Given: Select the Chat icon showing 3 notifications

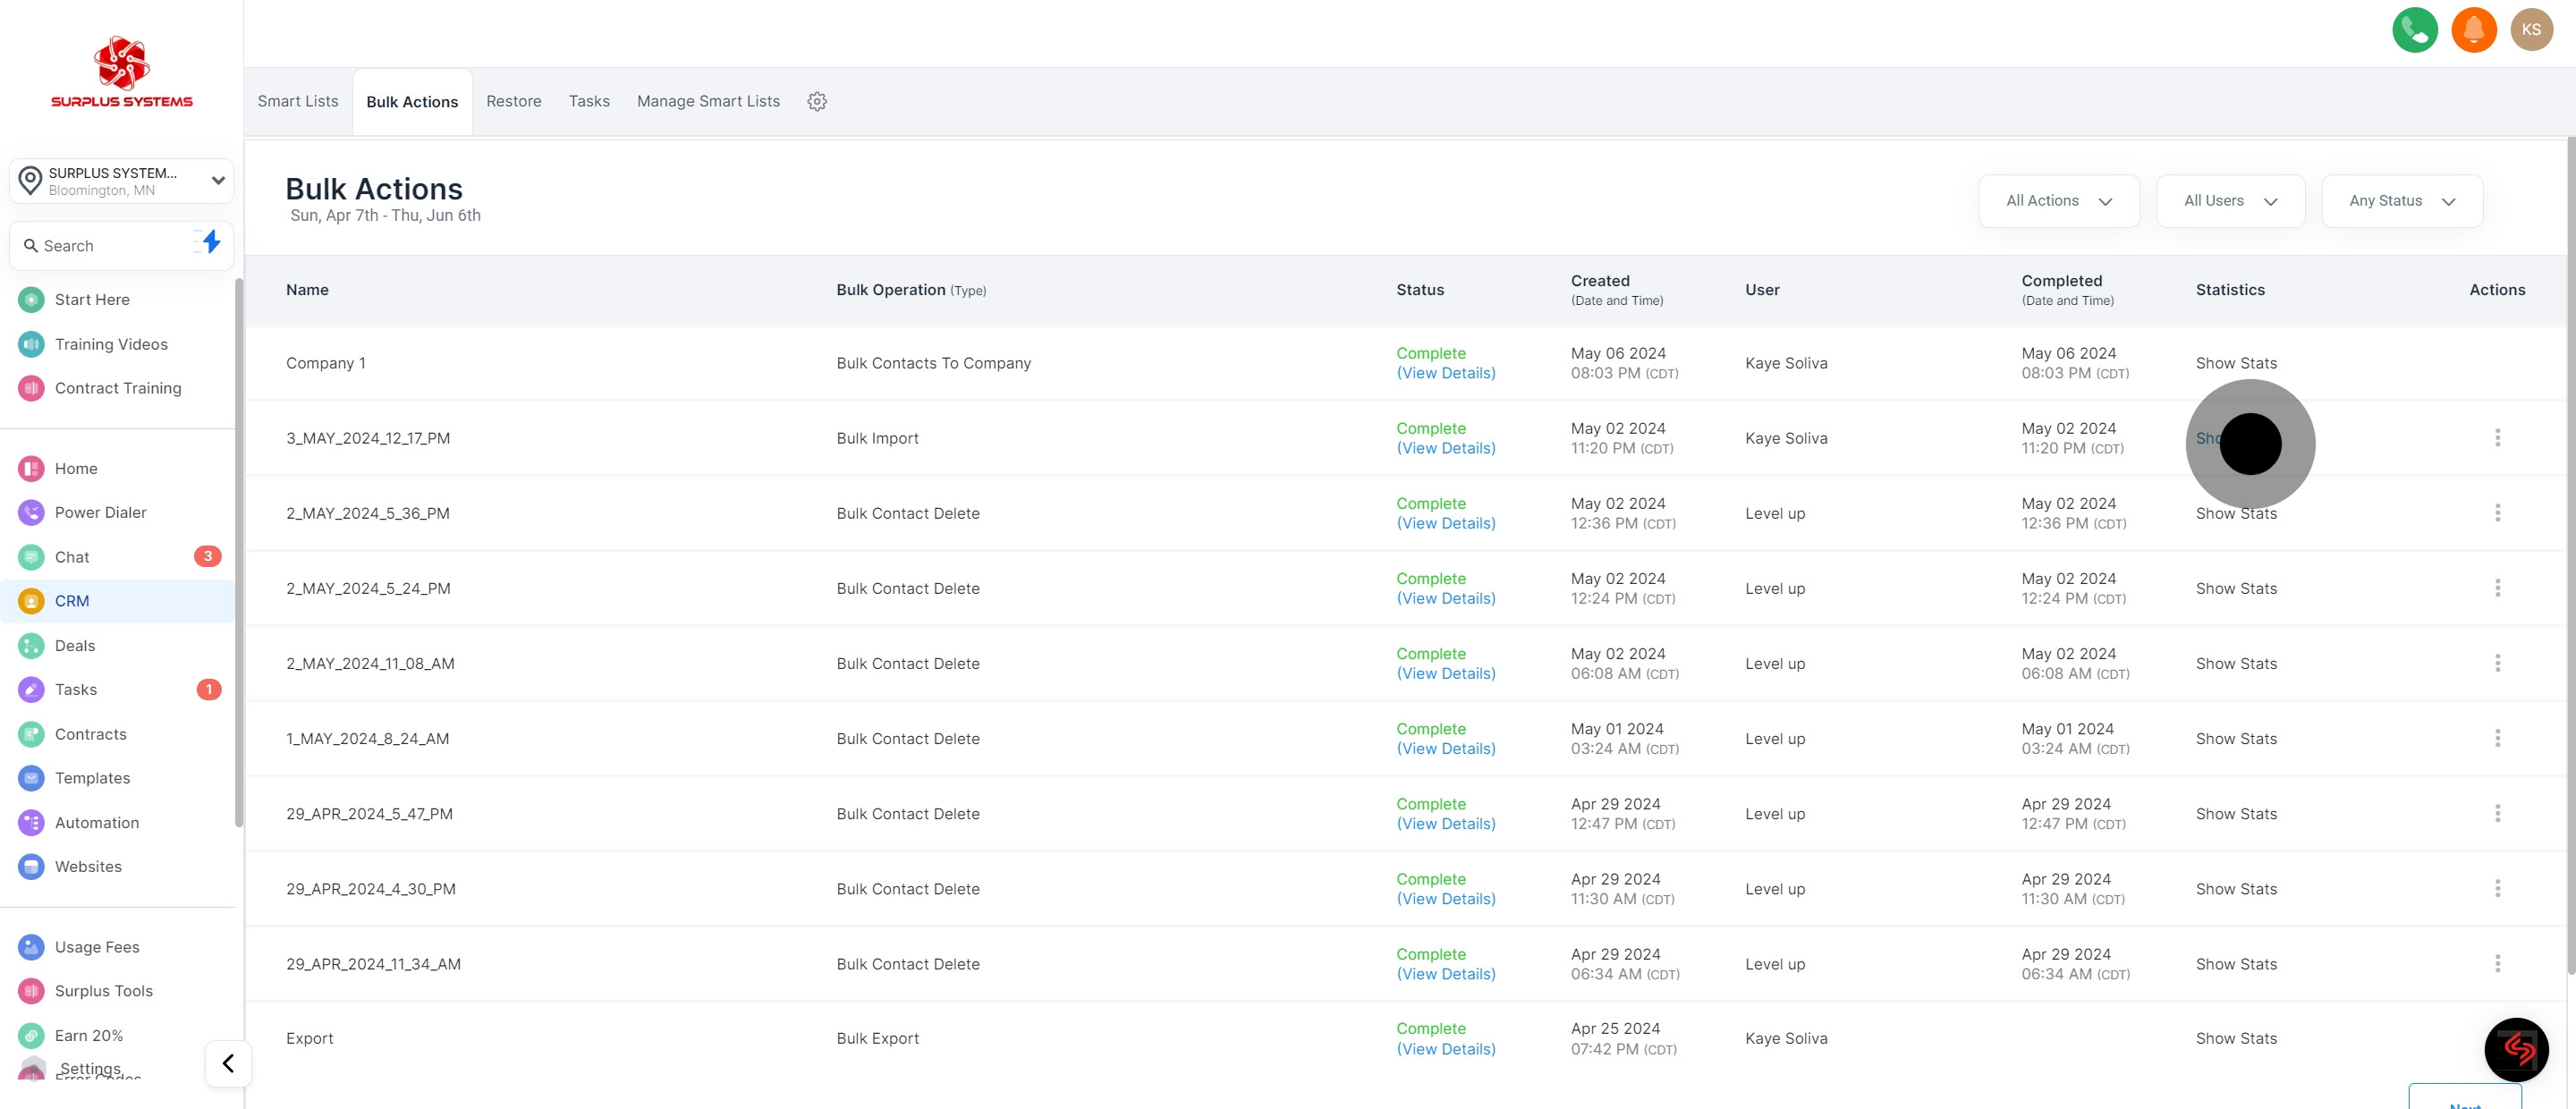Looking at the screenshot, I should (30, 557).
